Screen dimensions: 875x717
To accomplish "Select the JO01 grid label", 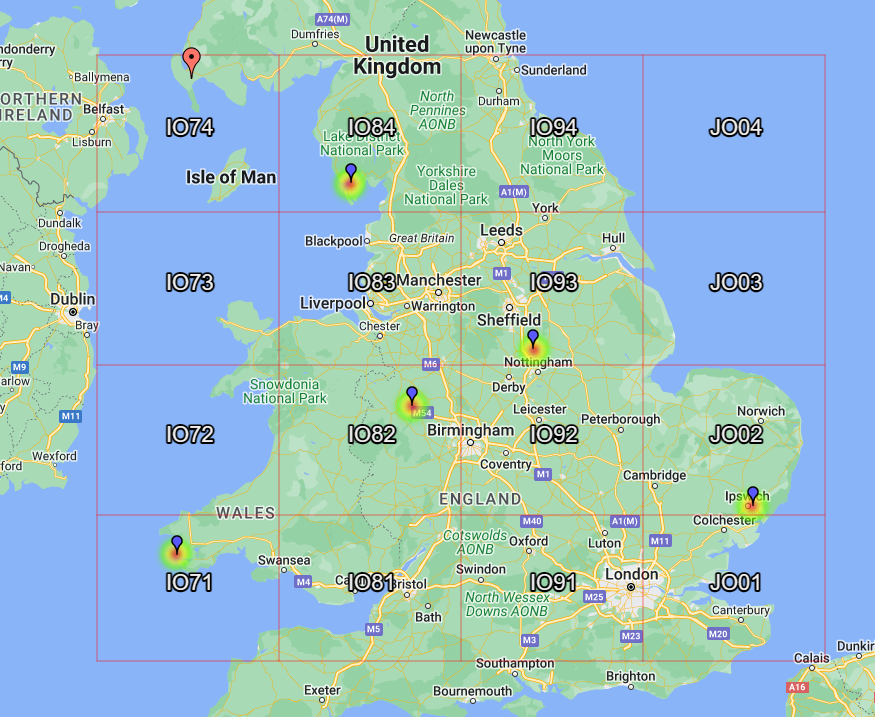I will (735, 583).
